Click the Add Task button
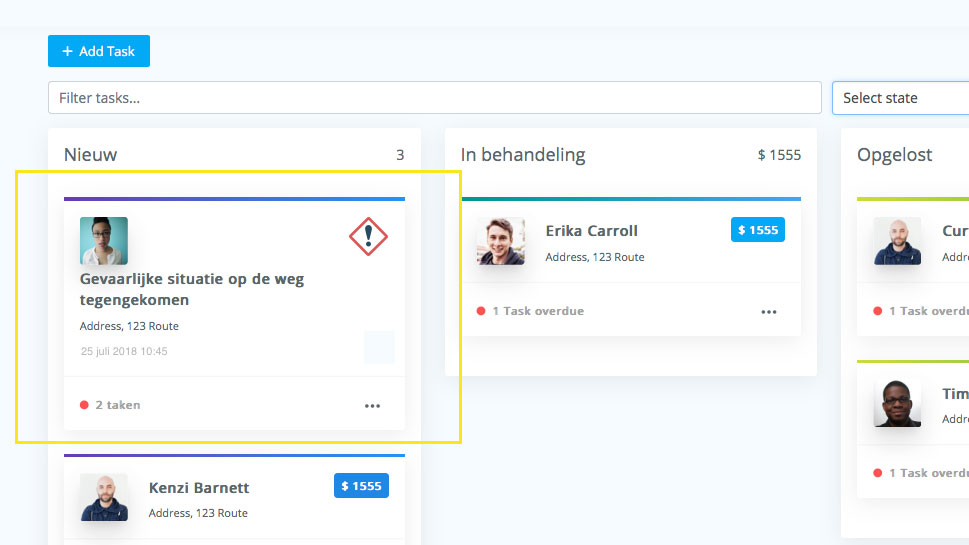This screenshot has height=545, width=969. [98, 51]
